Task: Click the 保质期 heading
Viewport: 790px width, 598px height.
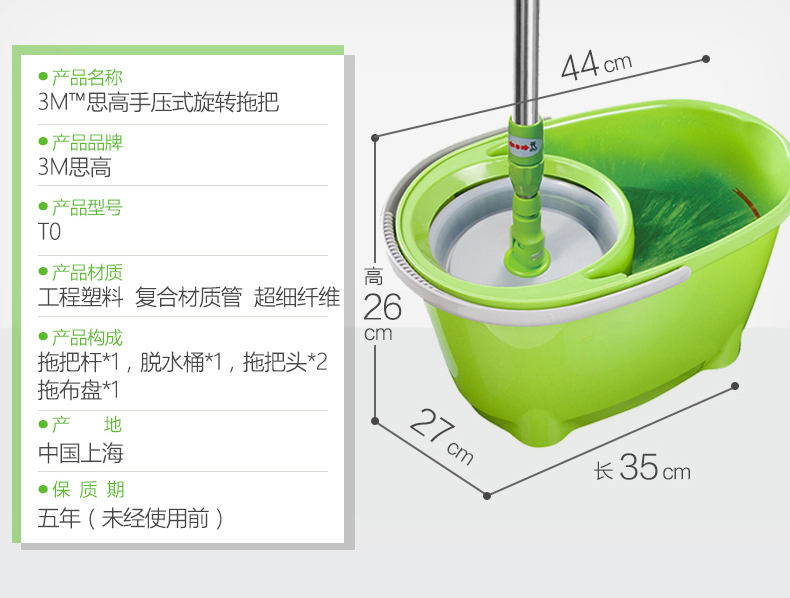Action: point(88,489)
